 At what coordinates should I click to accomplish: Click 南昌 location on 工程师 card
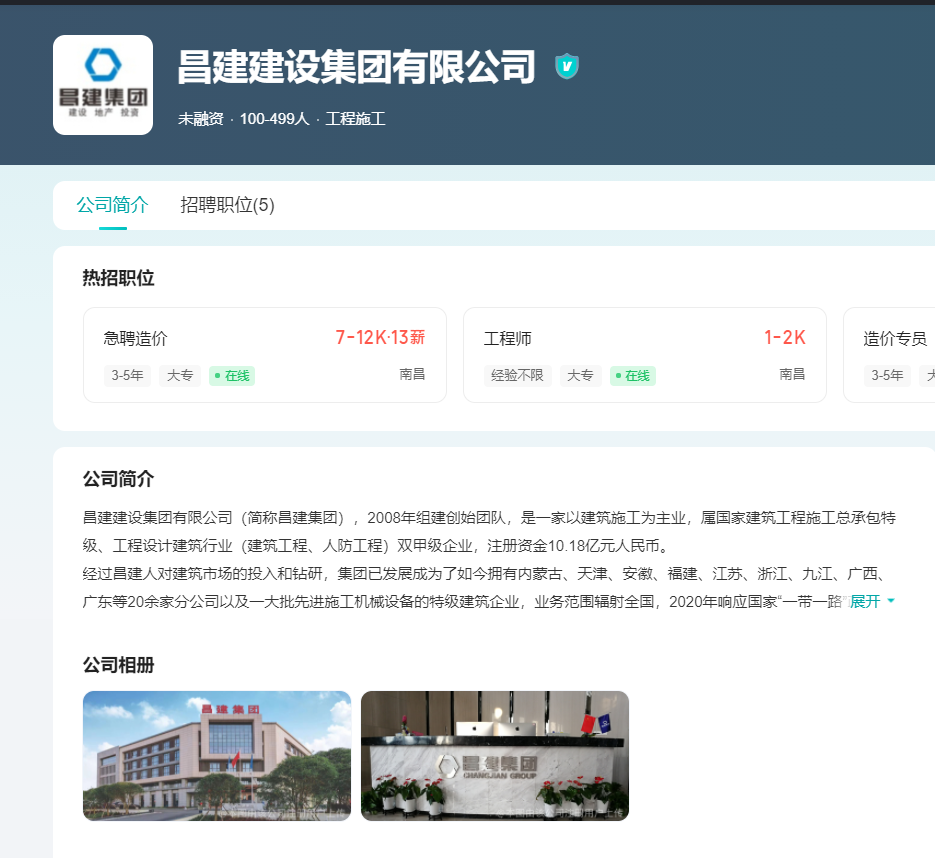click(792, 374)
